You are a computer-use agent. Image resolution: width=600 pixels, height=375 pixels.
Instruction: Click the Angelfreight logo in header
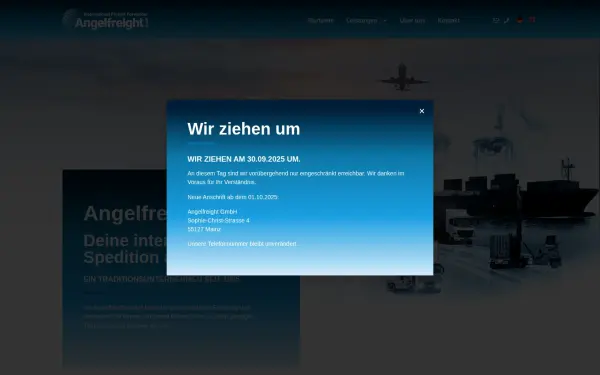tap(106, 19)
